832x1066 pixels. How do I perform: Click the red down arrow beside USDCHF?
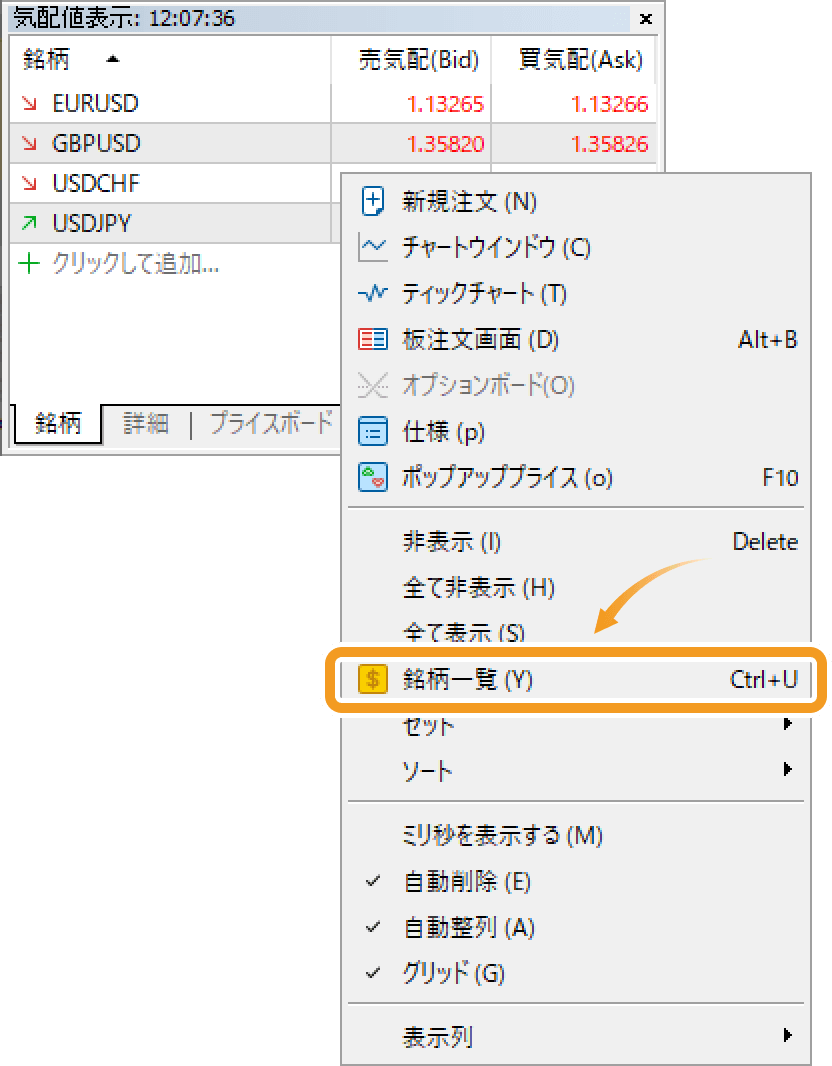coord(29,183)
